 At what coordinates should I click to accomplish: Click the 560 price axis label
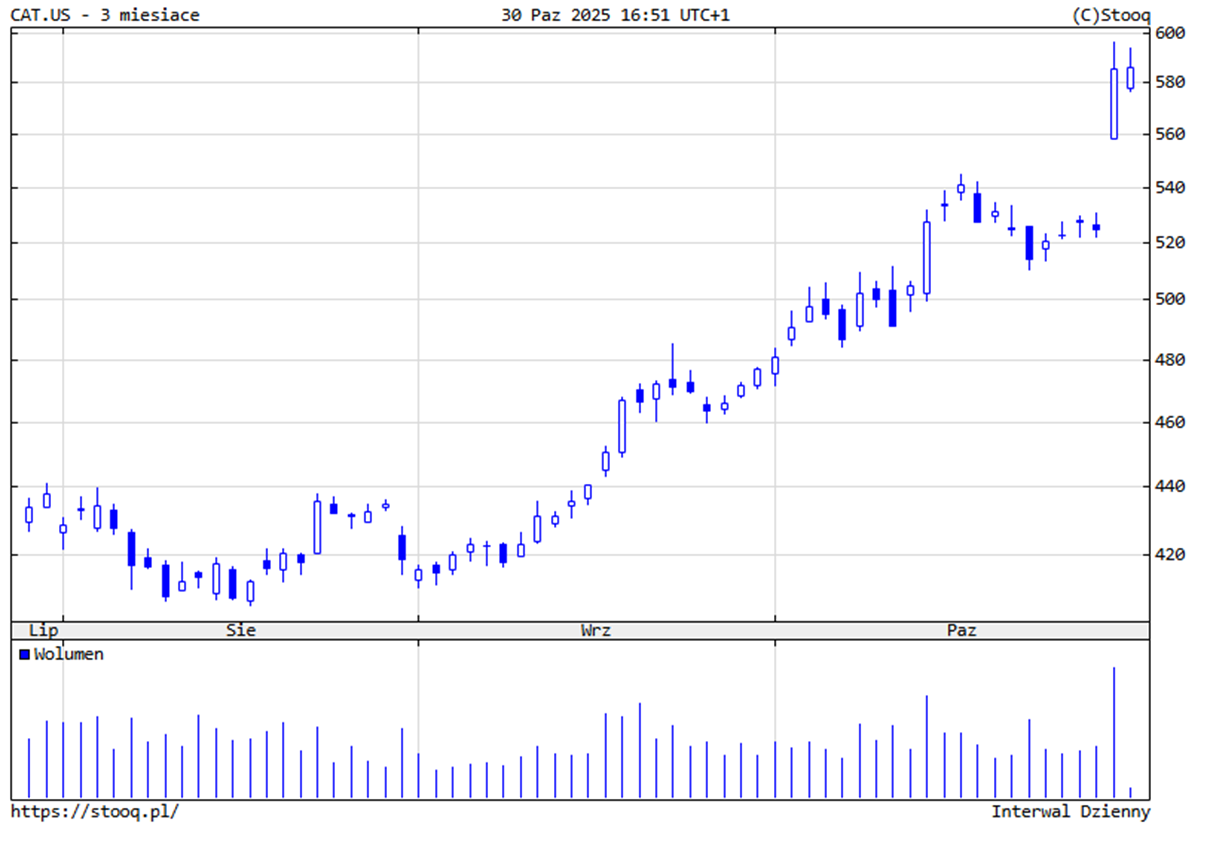(x=1170, y=134)
